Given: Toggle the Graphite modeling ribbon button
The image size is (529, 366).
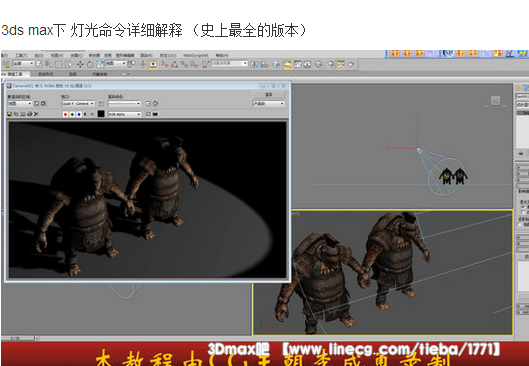Looking at the screenshot, I should [288, 64].
